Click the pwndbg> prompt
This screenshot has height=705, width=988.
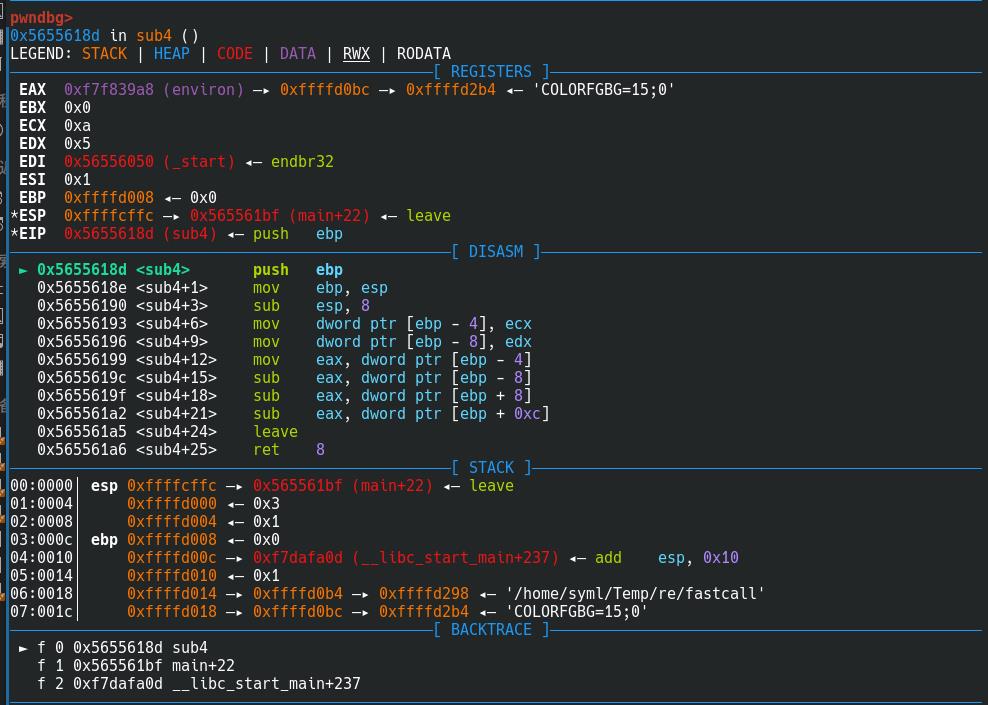coord(41,17)
